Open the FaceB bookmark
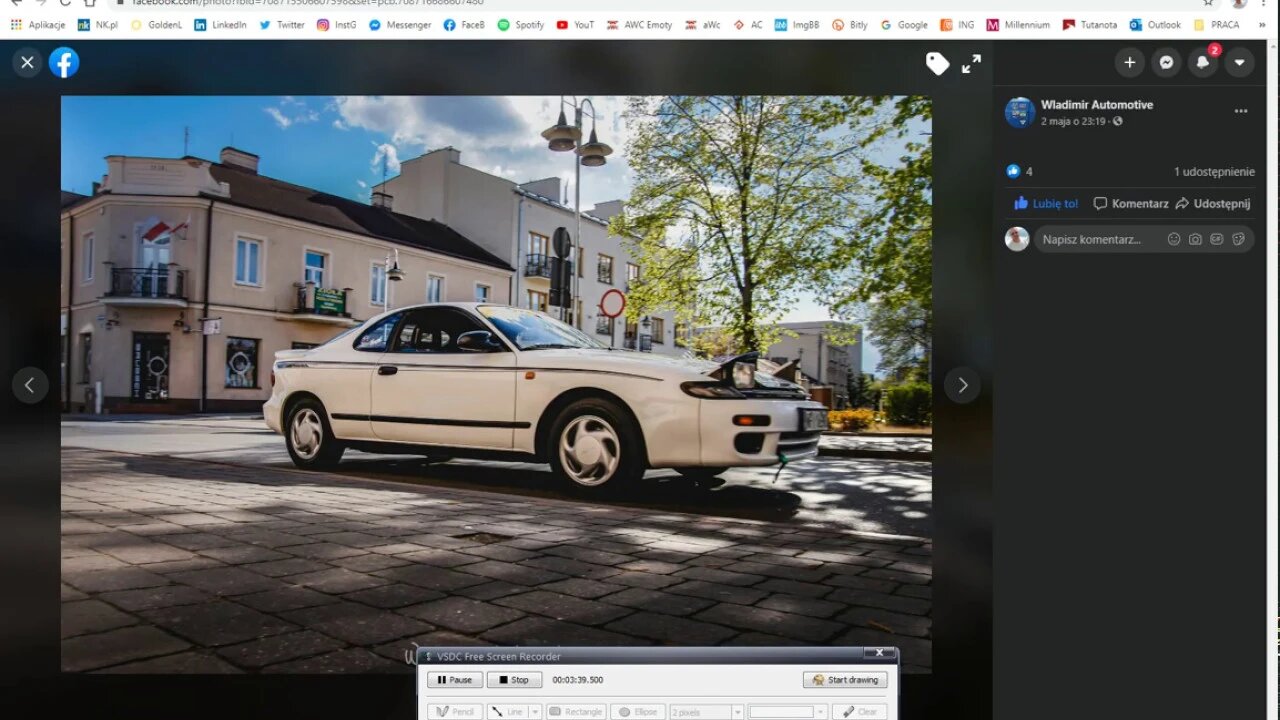The image size is (1280, 720). pyautogui.click(x=464, y=25)
